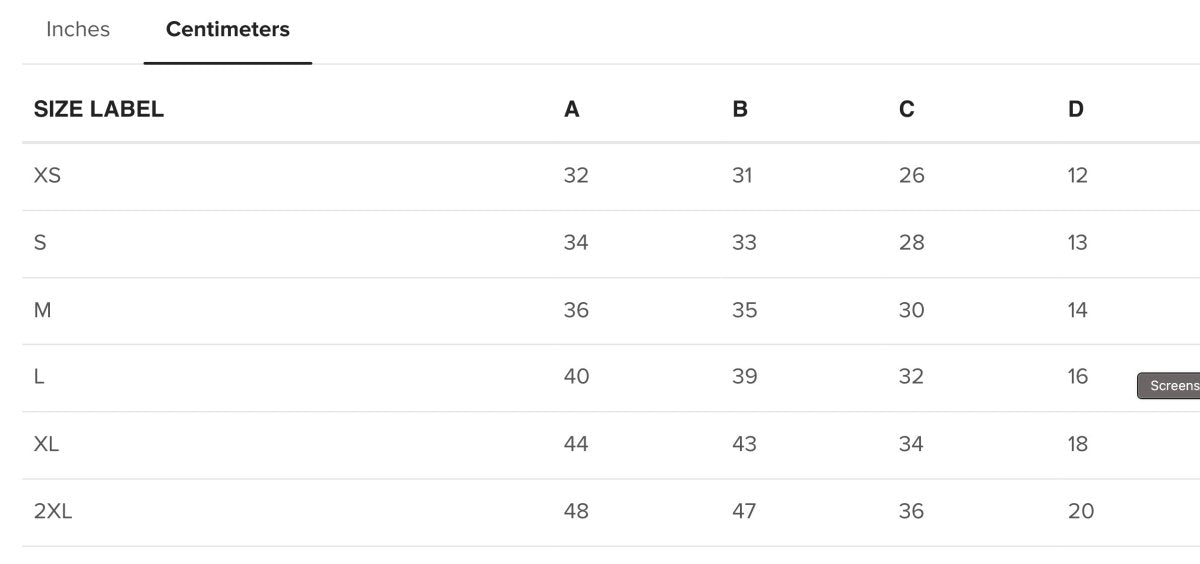Click the Screenshot tooltip badge
Screen dimensions: 1200x564
point(1170,386)
